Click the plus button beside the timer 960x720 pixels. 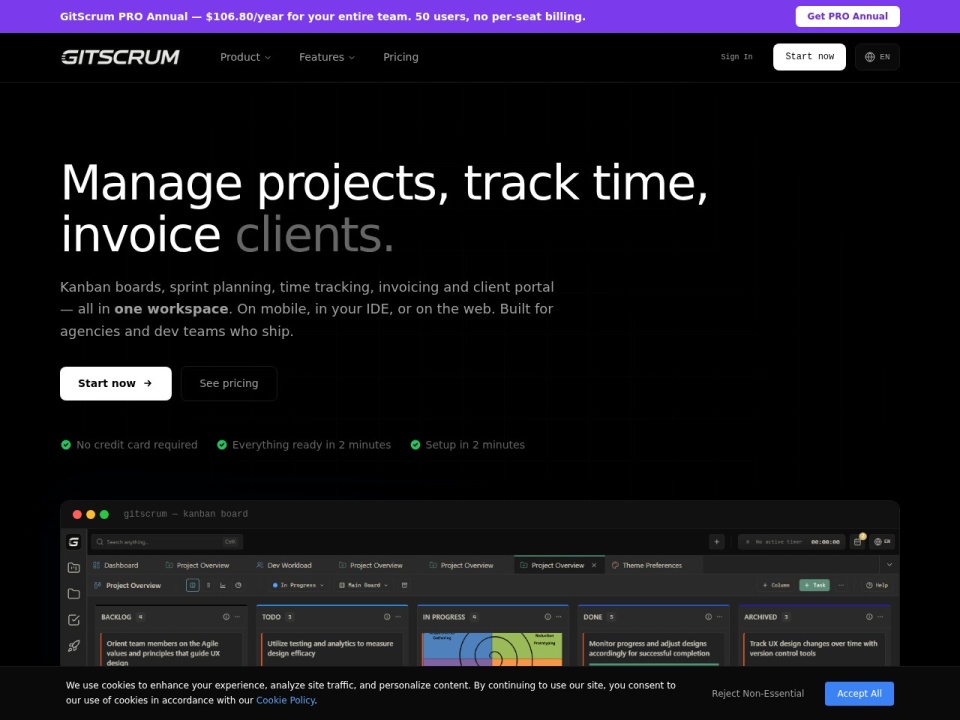pos(716,542)
